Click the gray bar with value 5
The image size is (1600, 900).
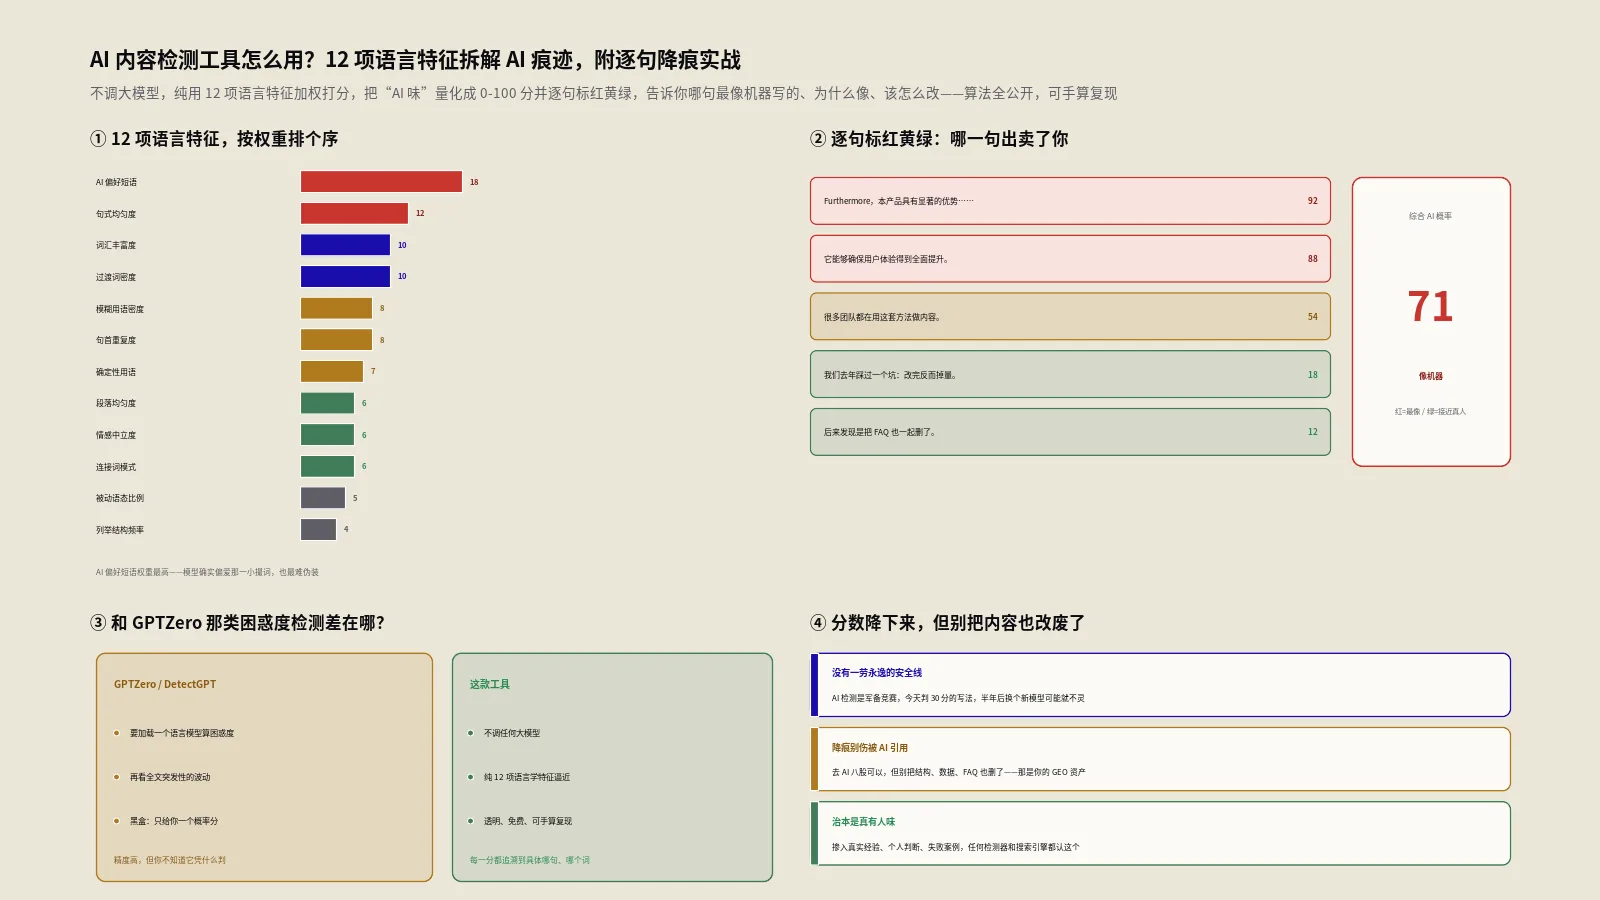pos(323,498)
